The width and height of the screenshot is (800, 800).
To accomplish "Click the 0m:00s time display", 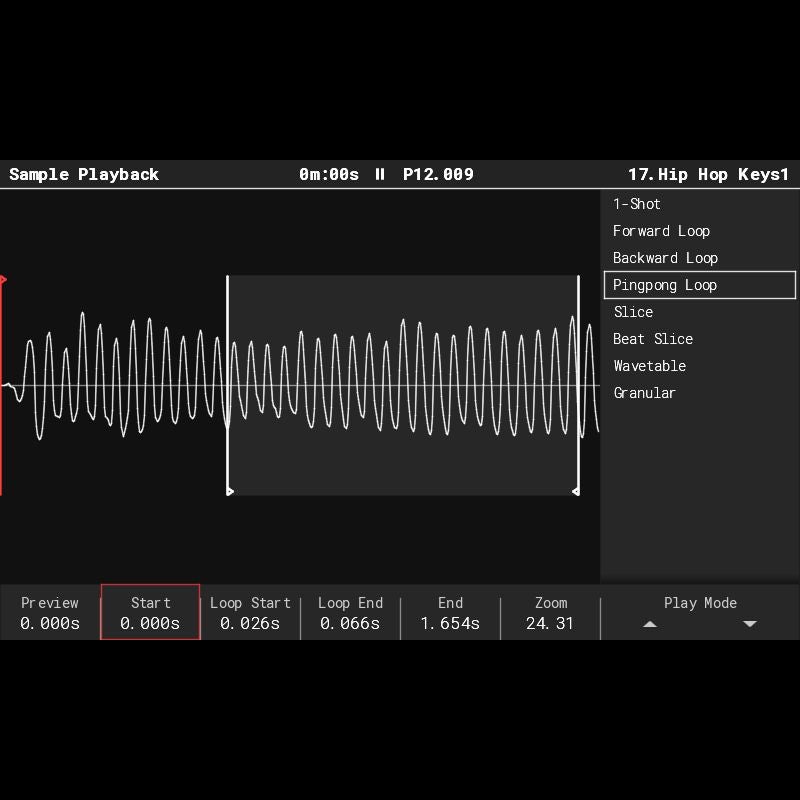I will pos(329,174).
